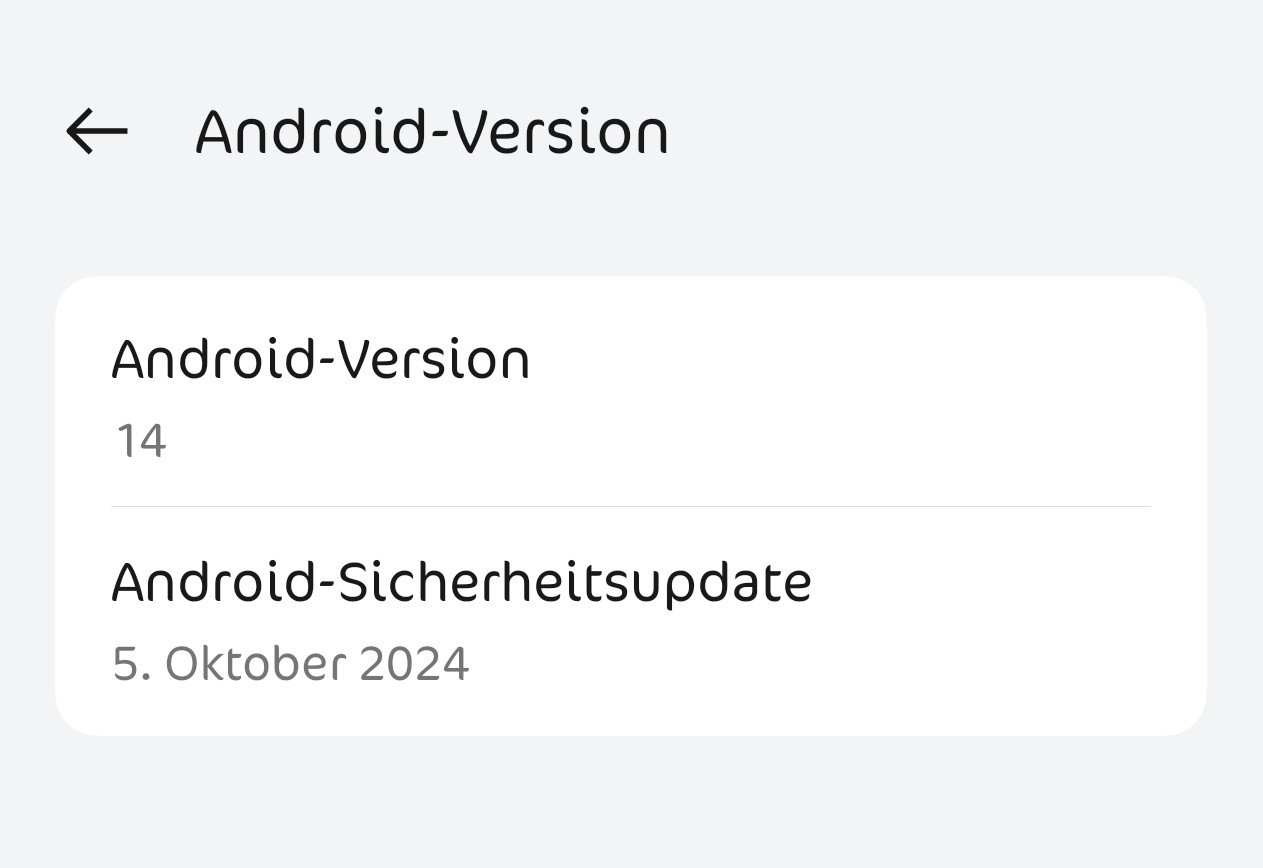The height and width of the screenshot is (868, 1263).
Task: Select the Android-Sicherheitsupdate label text
Action: click(461, 584)
